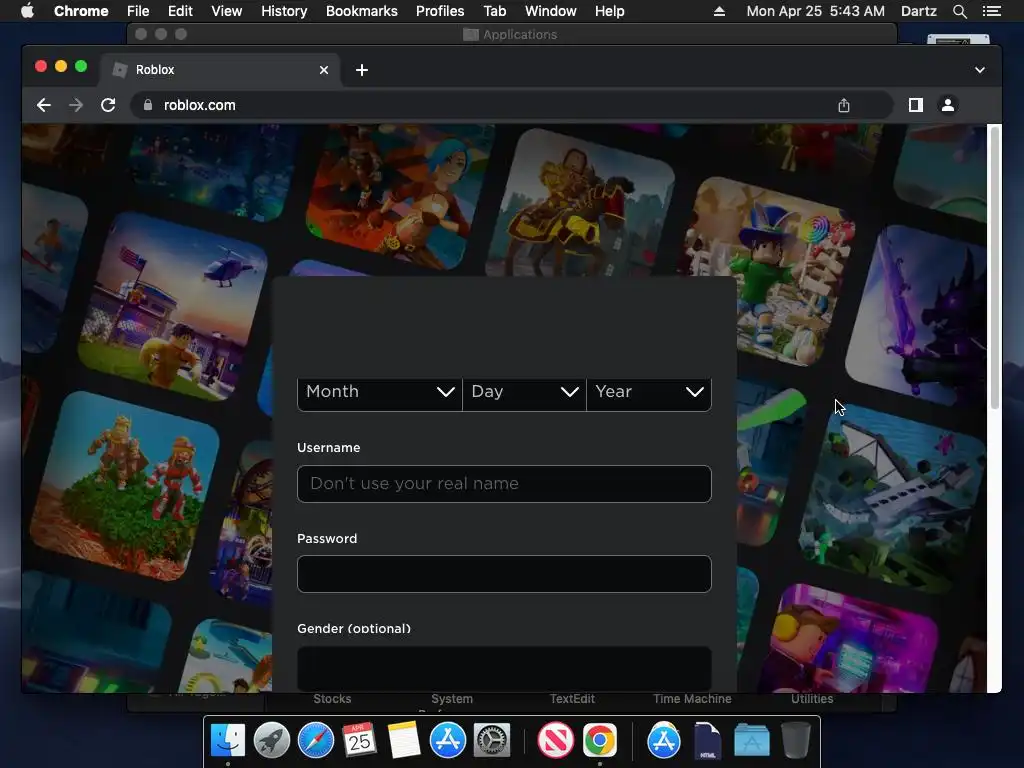Open the Help menu

pyautogui.click(x=609, y=11)
